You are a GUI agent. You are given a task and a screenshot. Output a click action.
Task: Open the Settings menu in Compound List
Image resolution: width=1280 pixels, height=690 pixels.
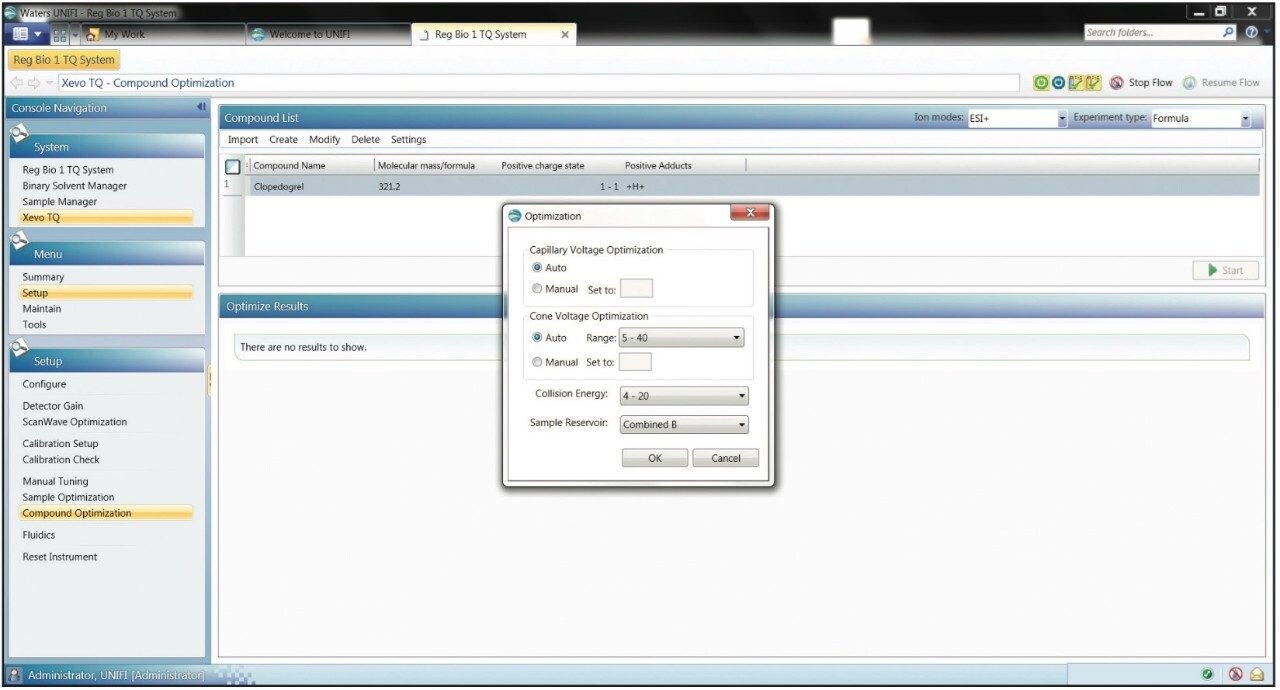coord(408,140)
